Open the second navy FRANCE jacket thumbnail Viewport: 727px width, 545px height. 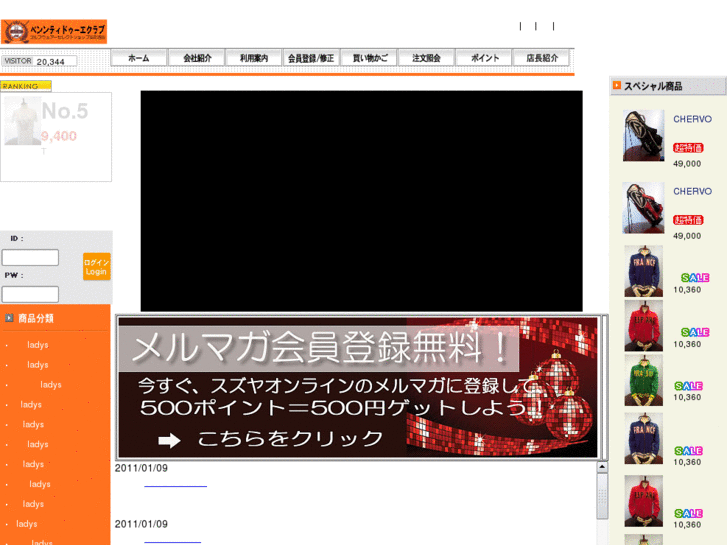click(644, 438)
